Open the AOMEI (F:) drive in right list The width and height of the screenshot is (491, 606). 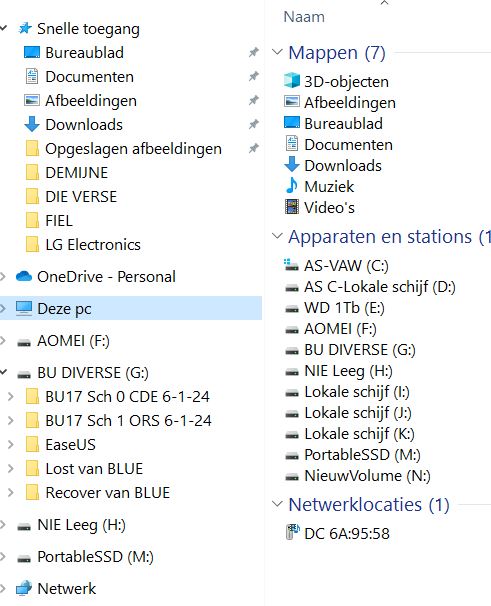coord(340,329)
